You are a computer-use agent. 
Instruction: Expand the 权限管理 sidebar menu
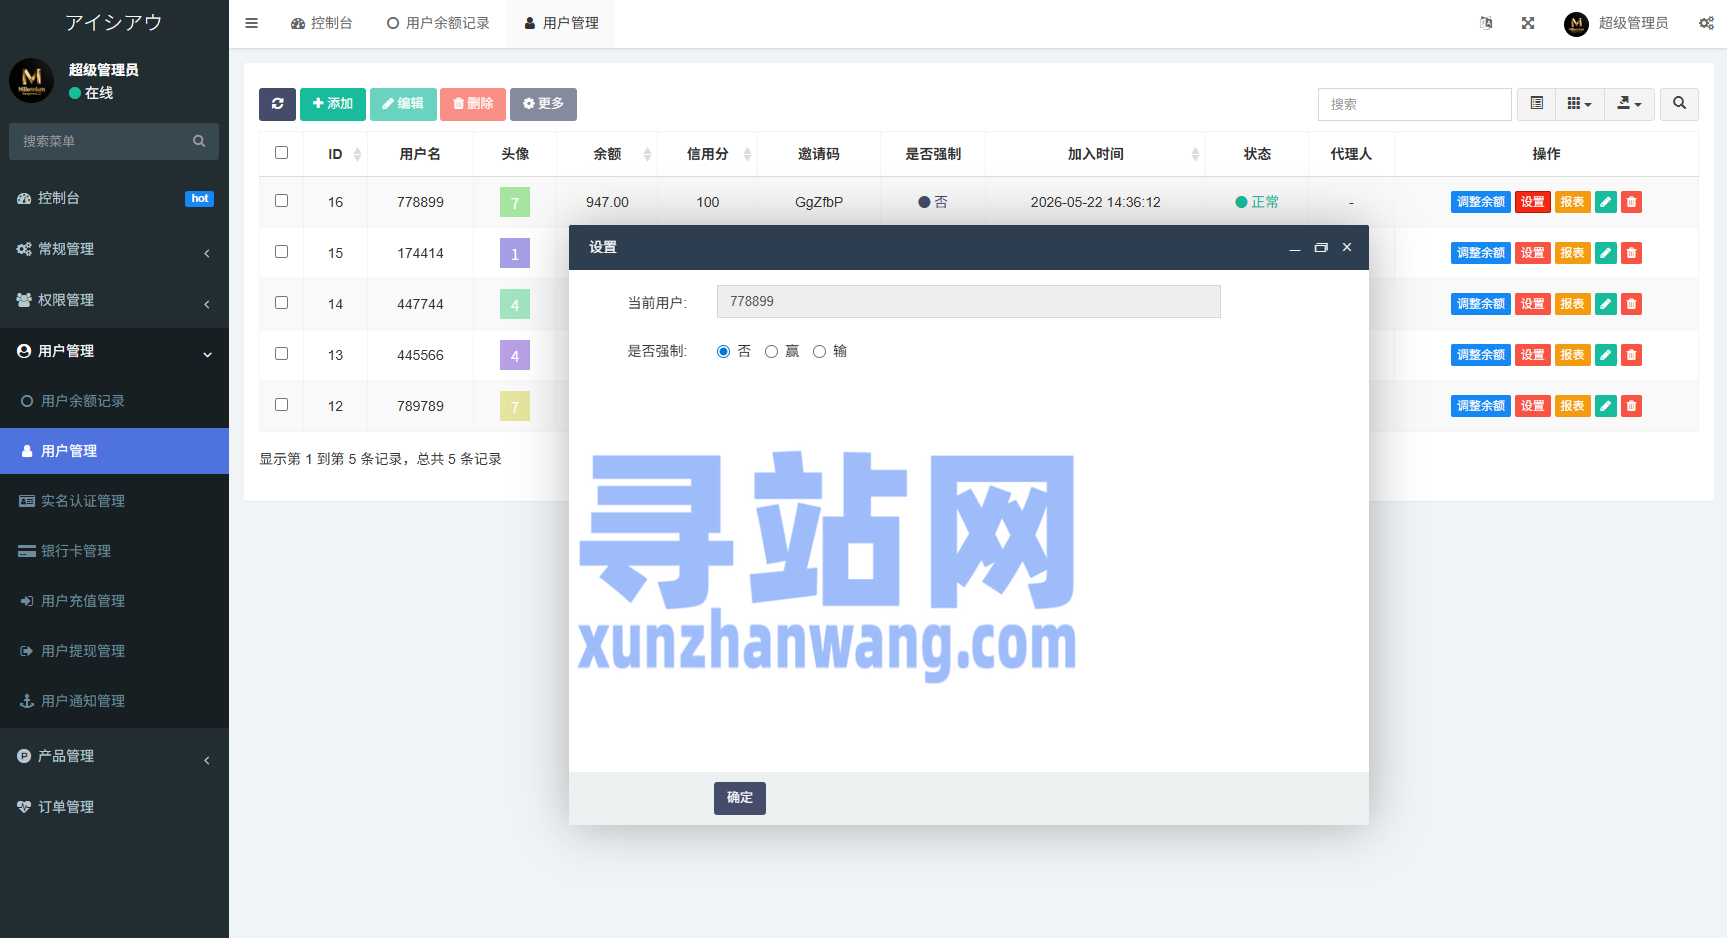(x=114, y=300)
